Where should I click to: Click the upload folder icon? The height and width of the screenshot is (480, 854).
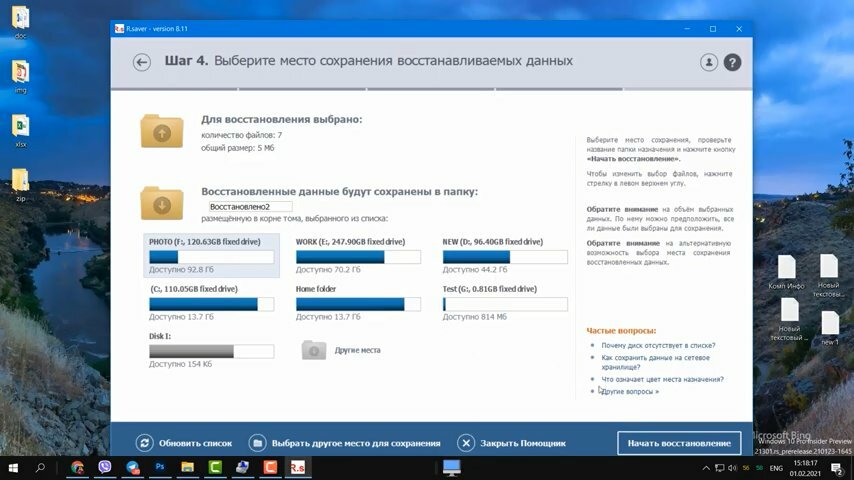point(162,131)
